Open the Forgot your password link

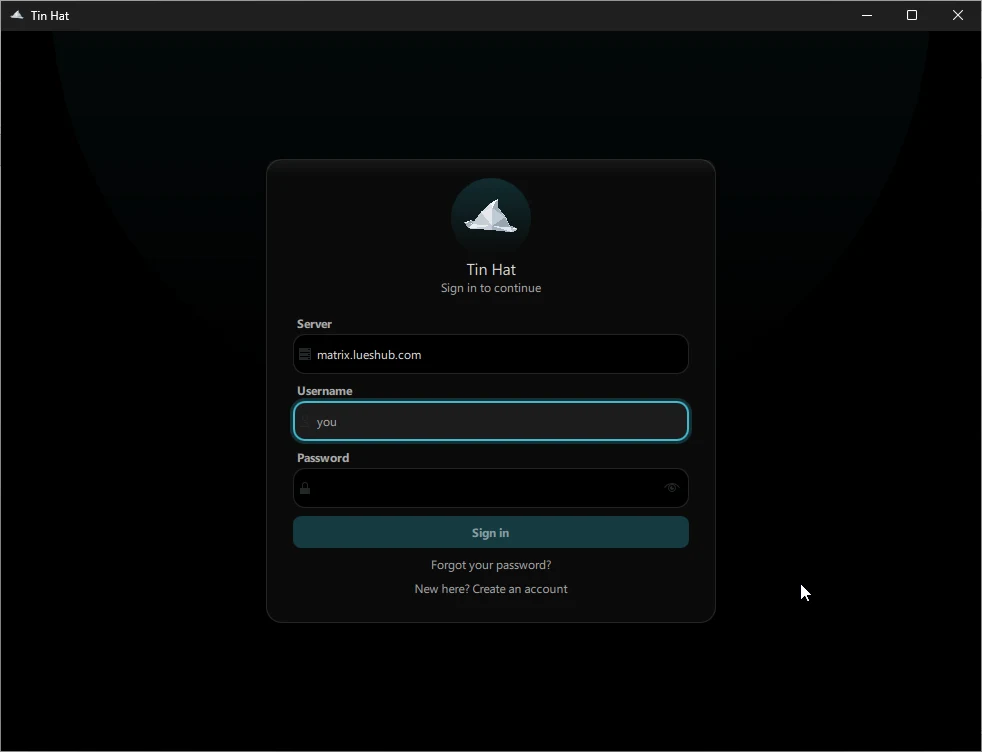pos(491,565)
